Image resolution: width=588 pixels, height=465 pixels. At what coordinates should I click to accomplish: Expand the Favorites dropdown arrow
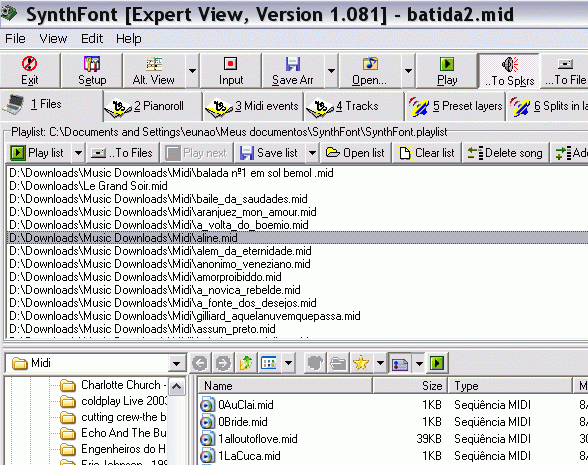pos(380,363)
